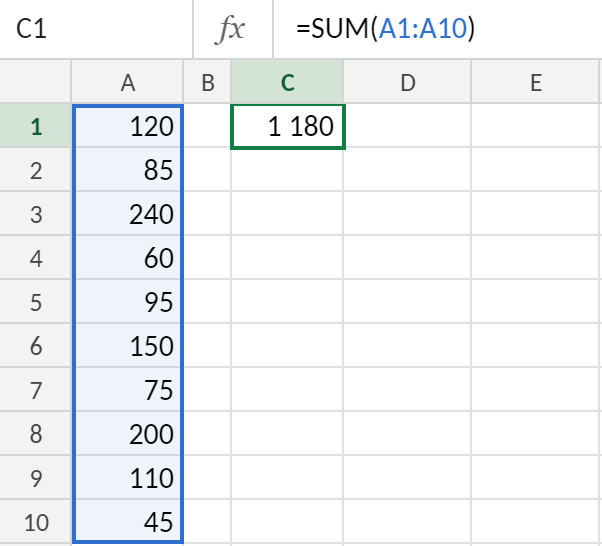Click cell A4 containing 60
This screenshot has width=602, height=546.
pos(127,257)
